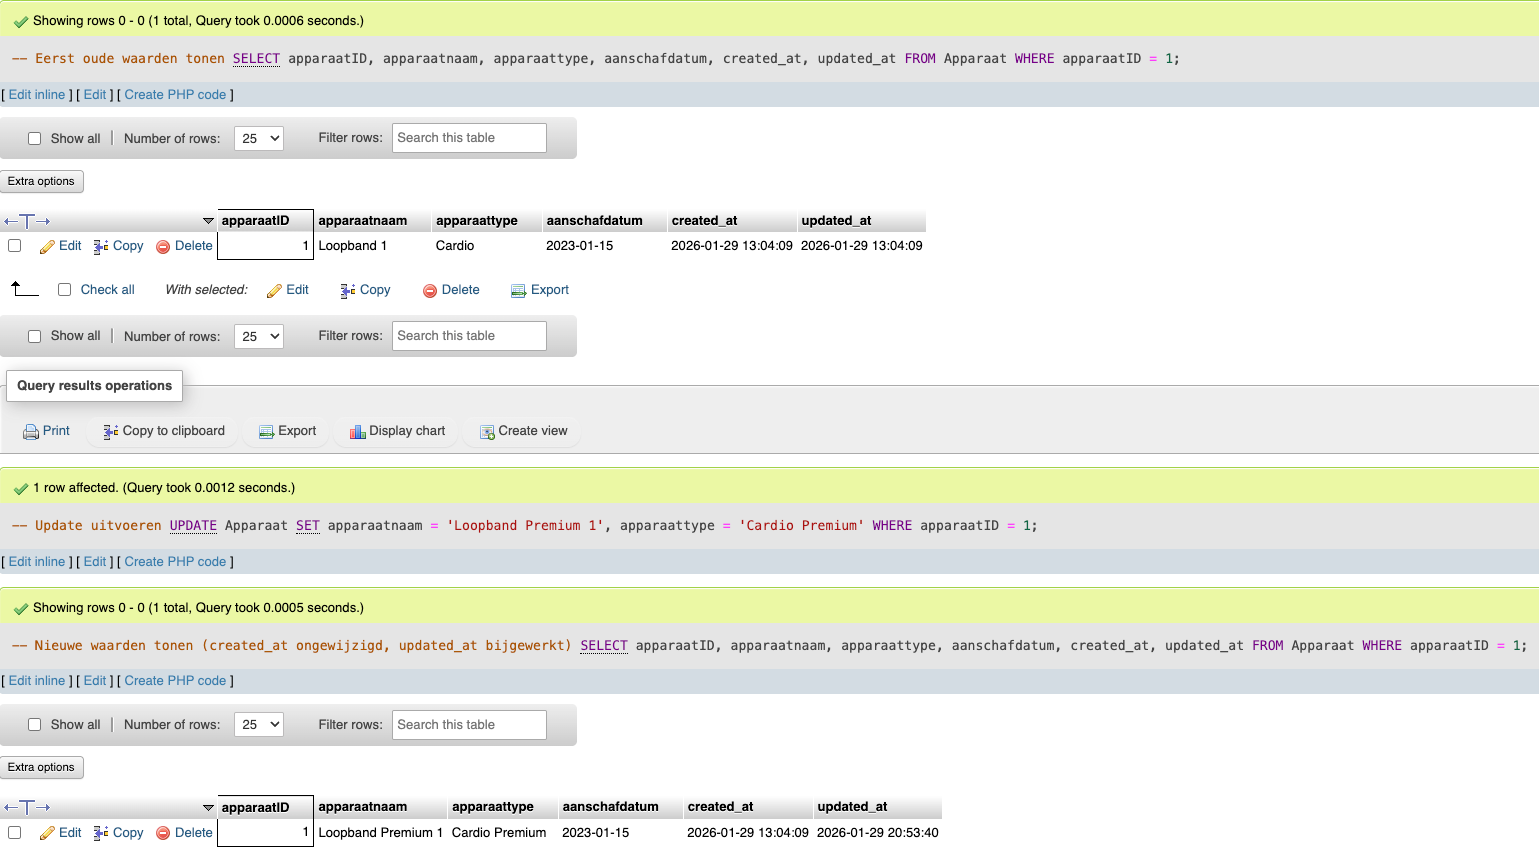Open the Print view of query results
Viewport: 1539px width, 847px height.
tap(46, 430)
